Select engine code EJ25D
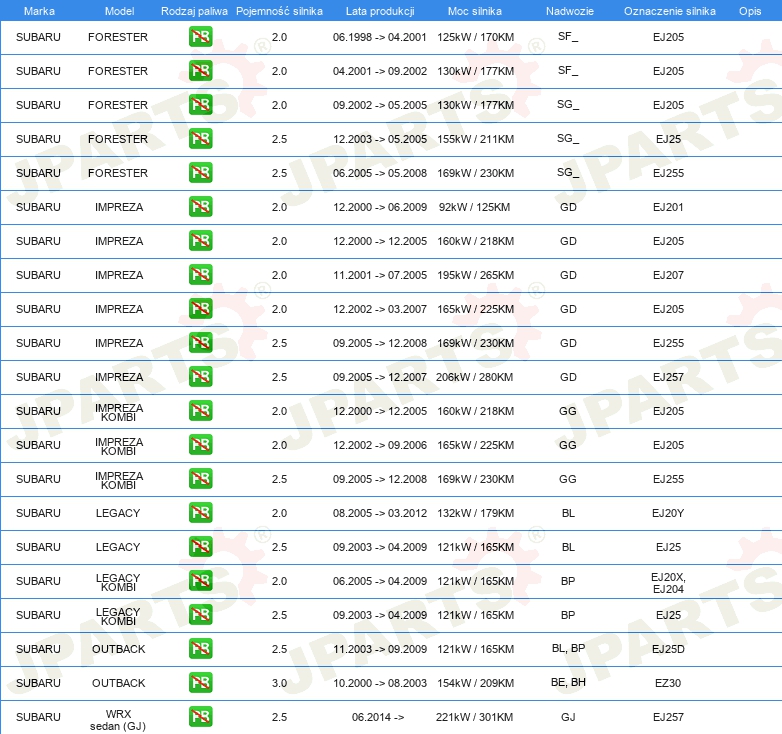This screenshot has width=782, height=734. 668,649
